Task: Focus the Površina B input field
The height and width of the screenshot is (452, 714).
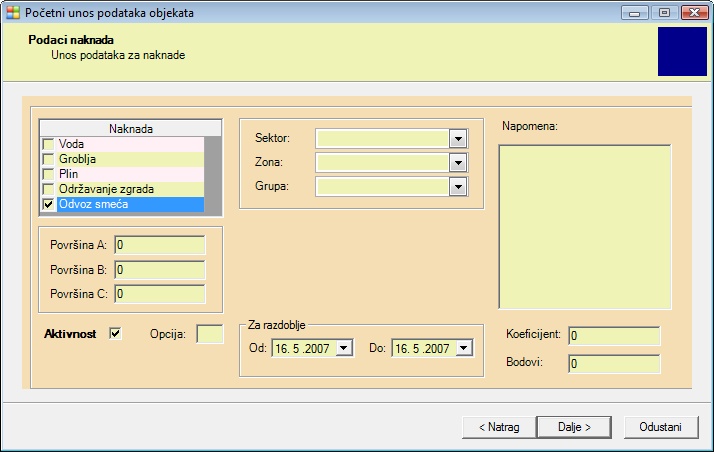Action: pos(160,270)
